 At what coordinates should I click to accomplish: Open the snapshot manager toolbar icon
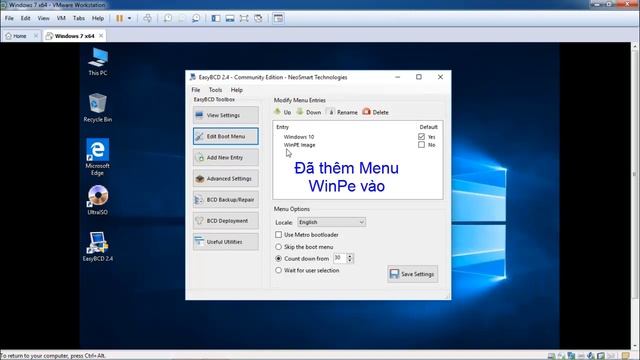click(x=196, y=18)
